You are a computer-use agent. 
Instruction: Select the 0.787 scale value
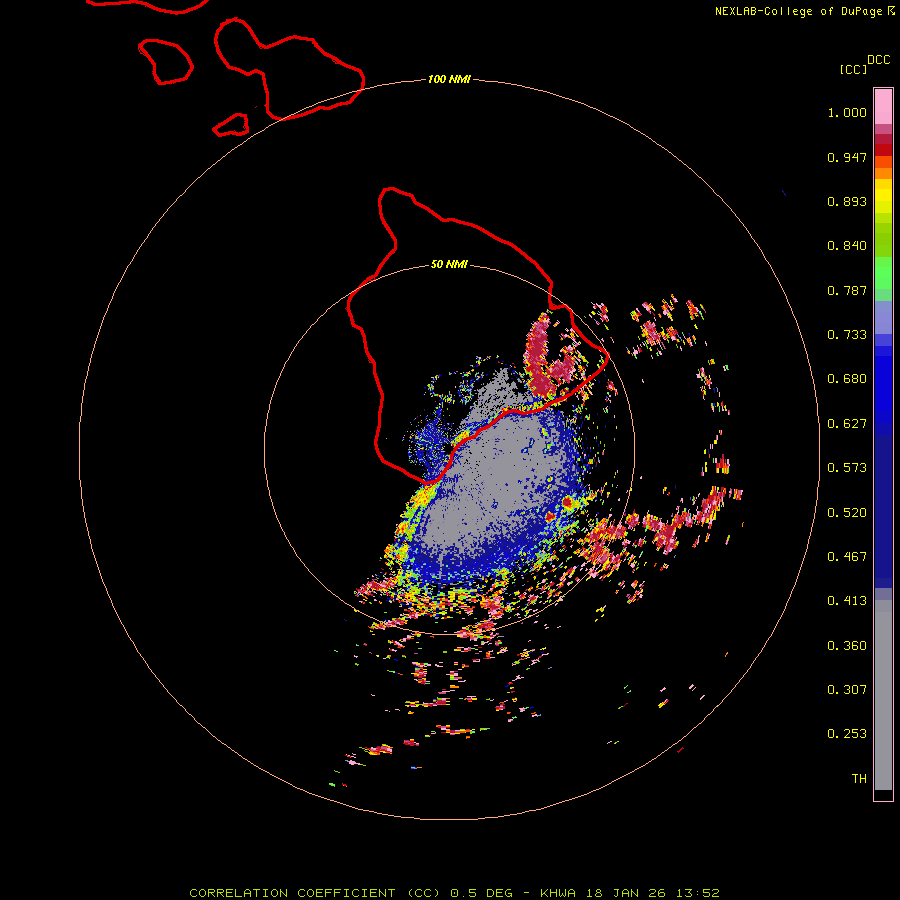point(847,290)
